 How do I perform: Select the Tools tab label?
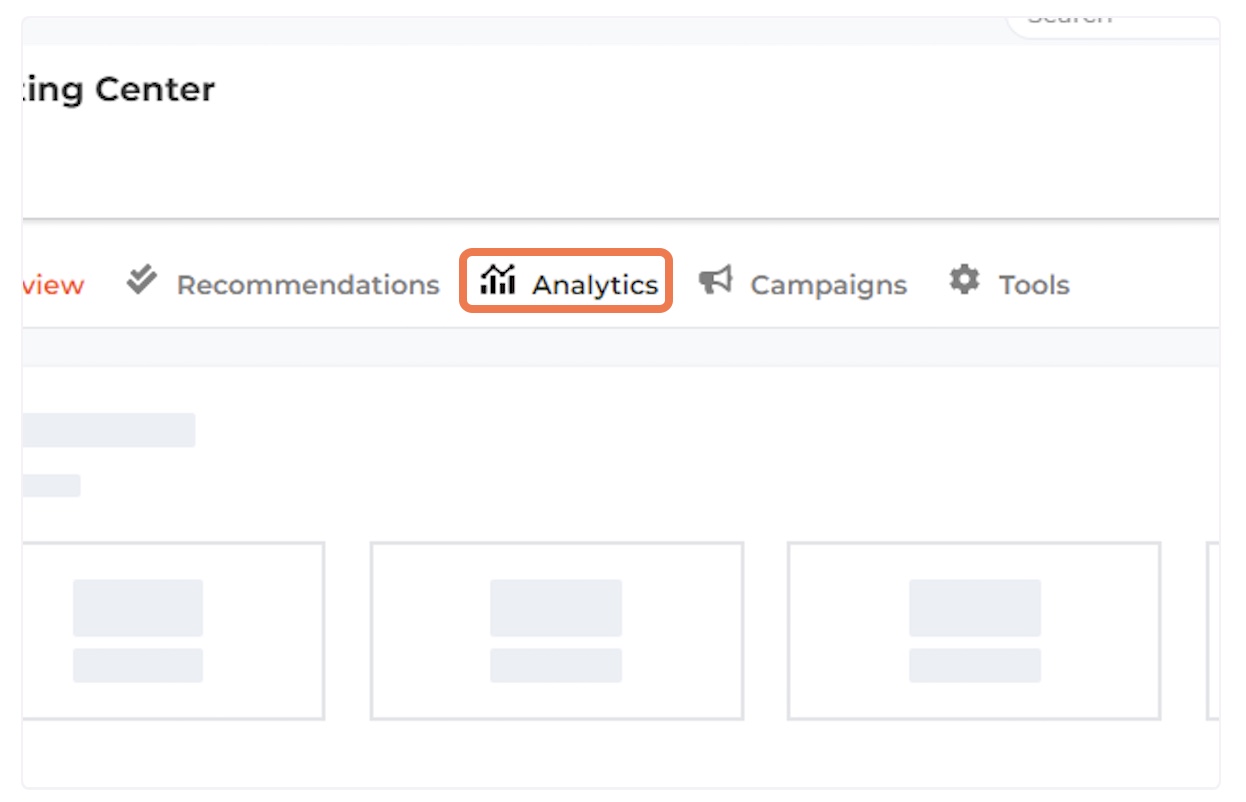[1034, 285]
